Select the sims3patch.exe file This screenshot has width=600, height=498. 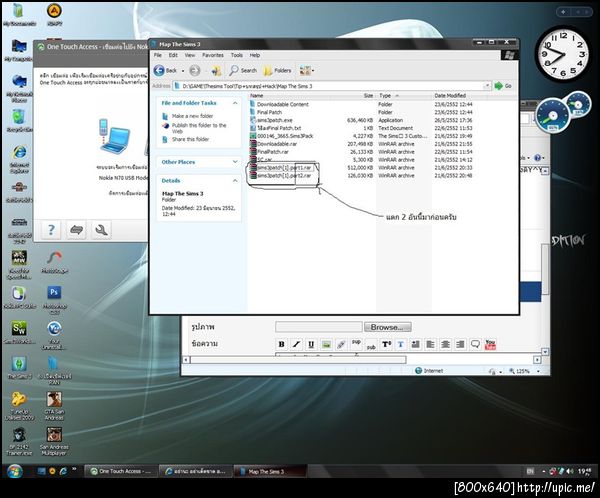click(274, 120)
